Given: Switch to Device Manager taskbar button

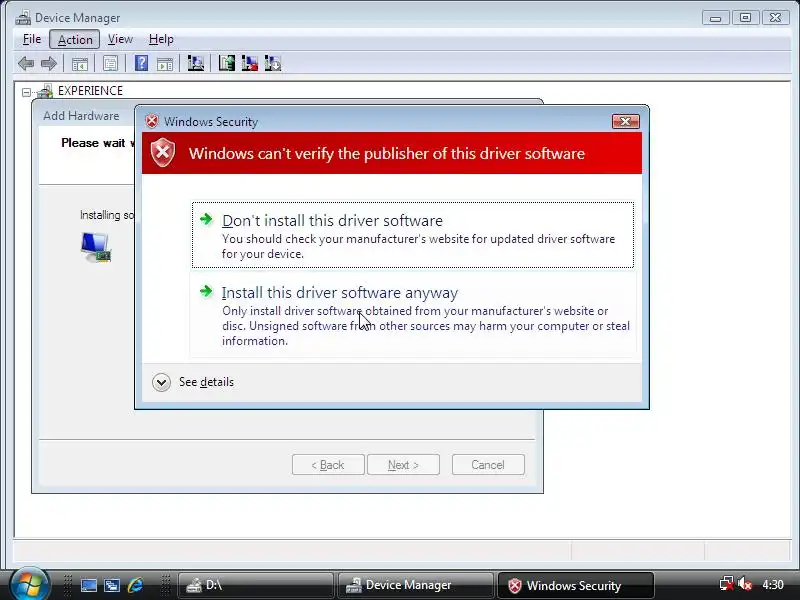Looking at the screenshot, I should click(415, 585).
